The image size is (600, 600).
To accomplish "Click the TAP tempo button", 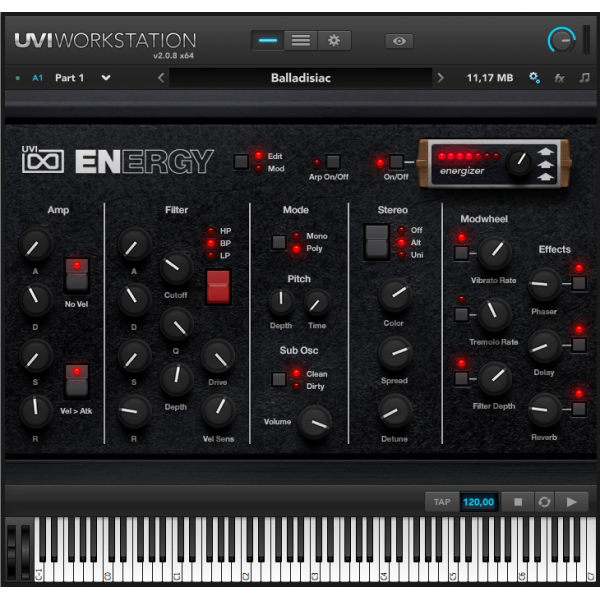I will point(442,502).
